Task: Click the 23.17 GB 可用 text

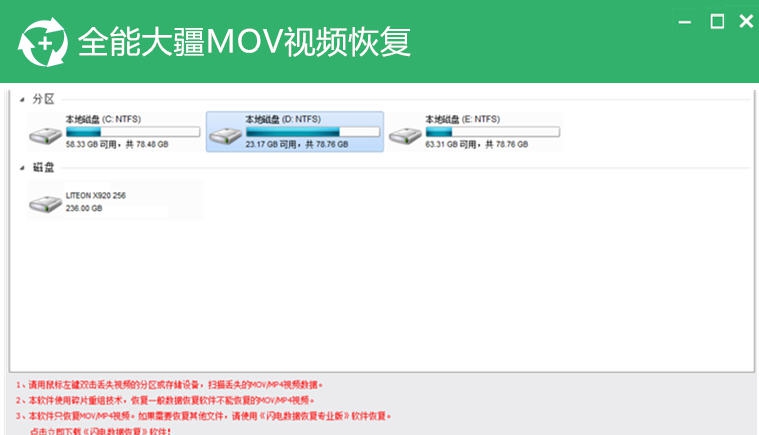Action: [271, 144]
